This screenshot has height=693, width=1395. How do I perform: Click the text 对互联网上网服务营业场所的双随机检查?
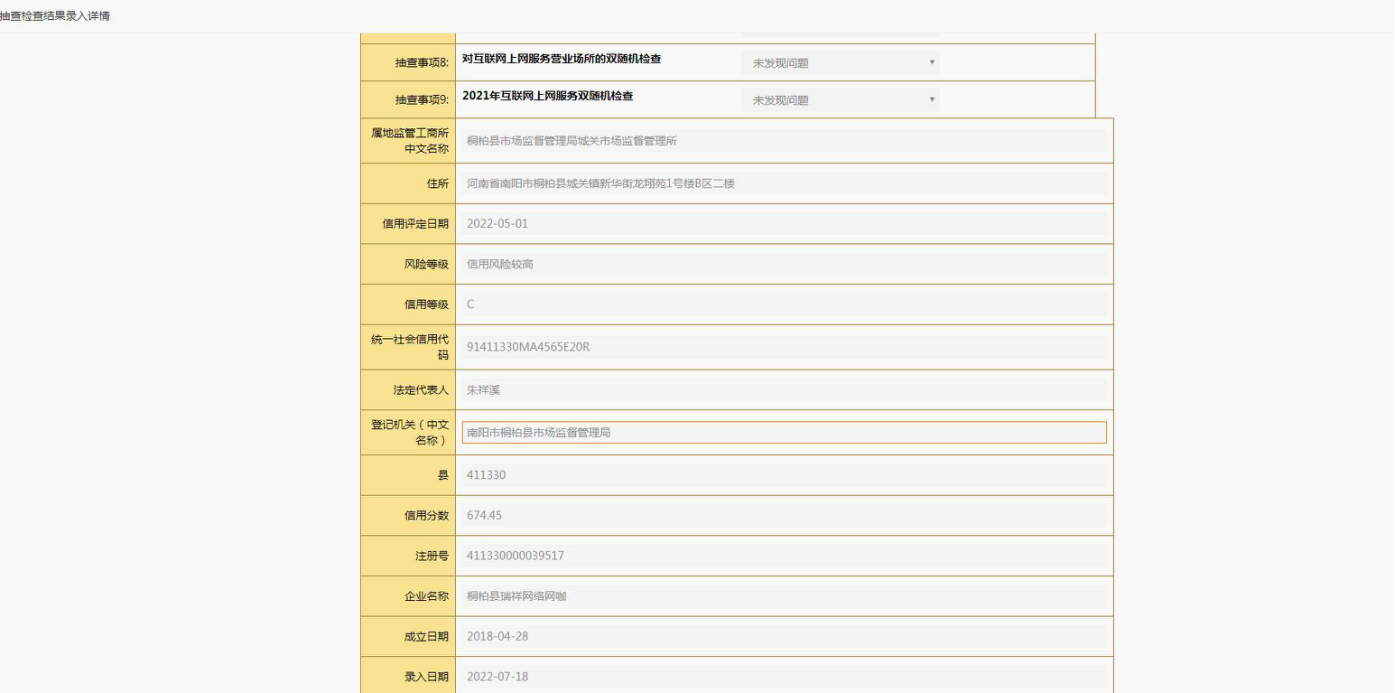click(561, 59)
